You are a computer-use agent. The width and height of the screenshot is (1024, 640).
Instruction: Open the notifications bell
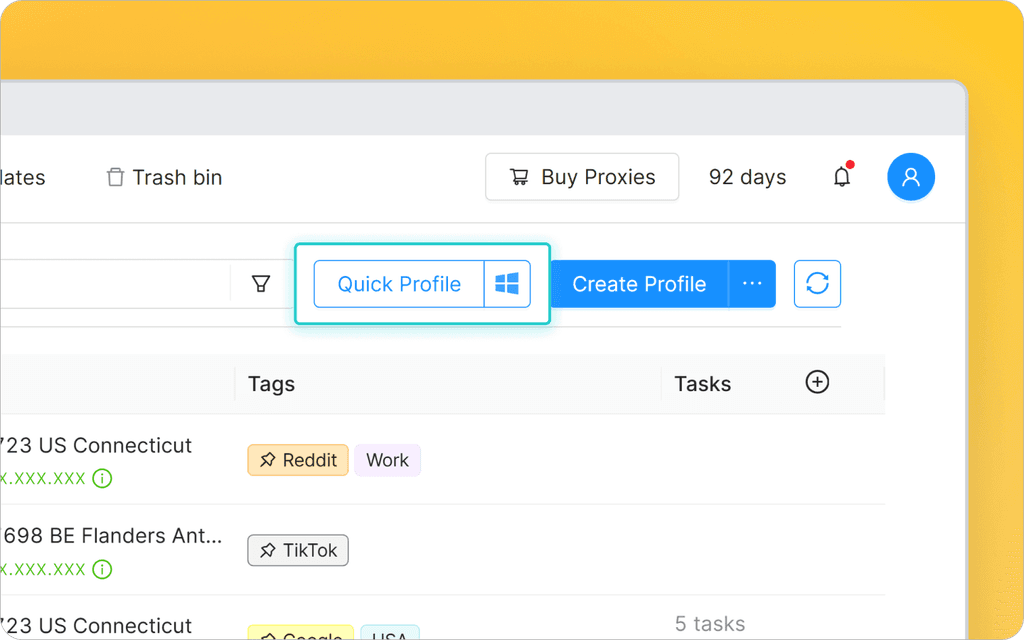[841, 176]
